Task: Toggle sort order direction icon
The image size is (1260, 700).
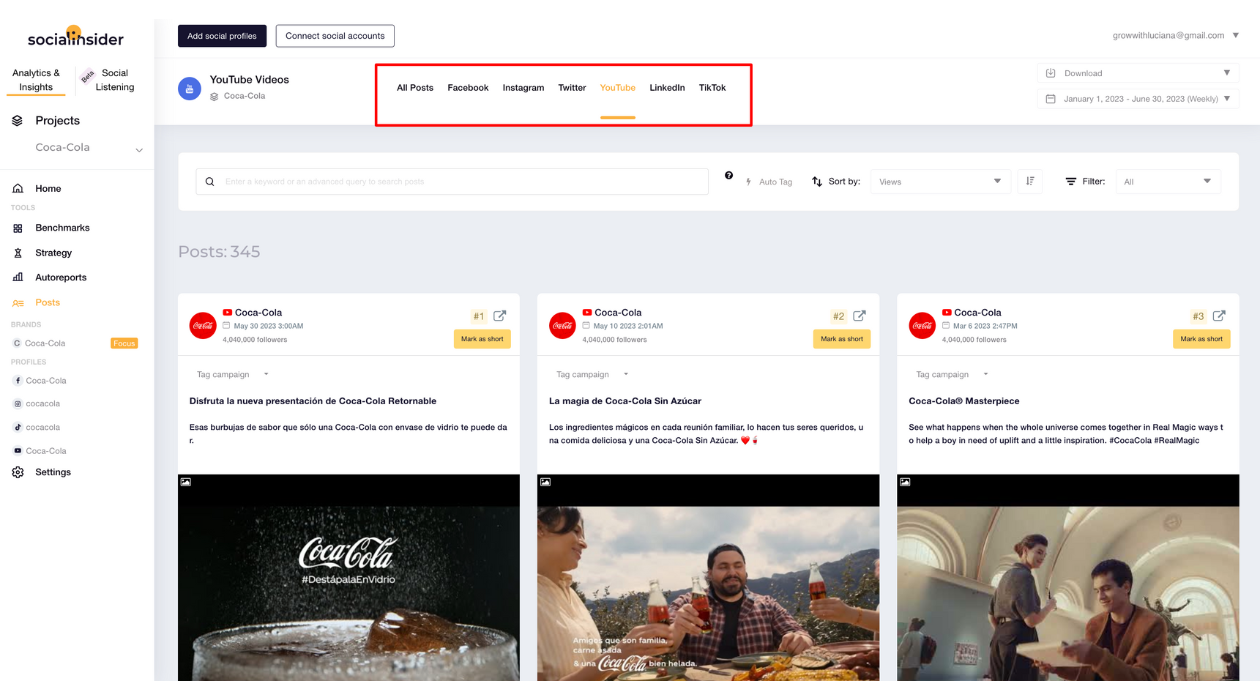Action: click(x=1030, y=181)
